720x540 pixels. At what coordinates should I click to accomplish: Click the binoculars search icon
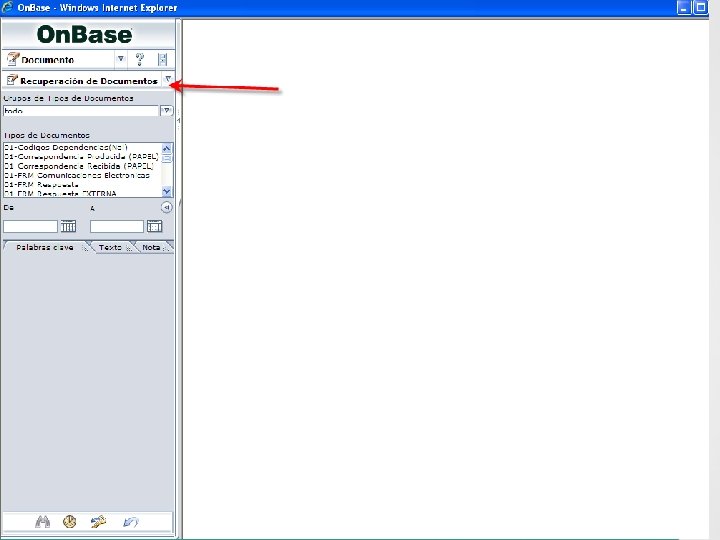point(42,522)
